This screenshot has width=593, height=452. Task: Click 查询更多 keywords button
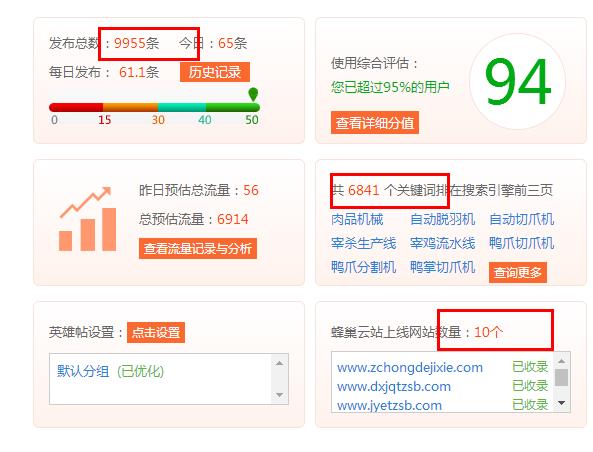pyautogui.click(x=518, y=272)
